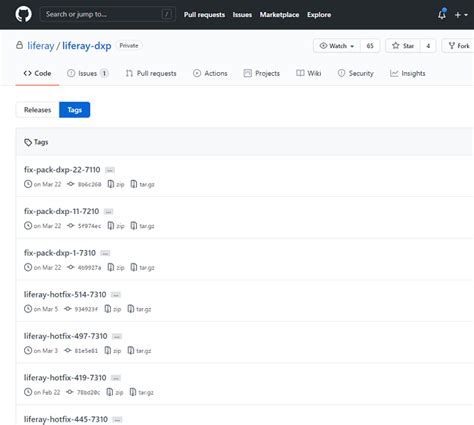Screen dimensions: 474x425
Task: Select the blue Tags button
Action: tap(74, 110)
